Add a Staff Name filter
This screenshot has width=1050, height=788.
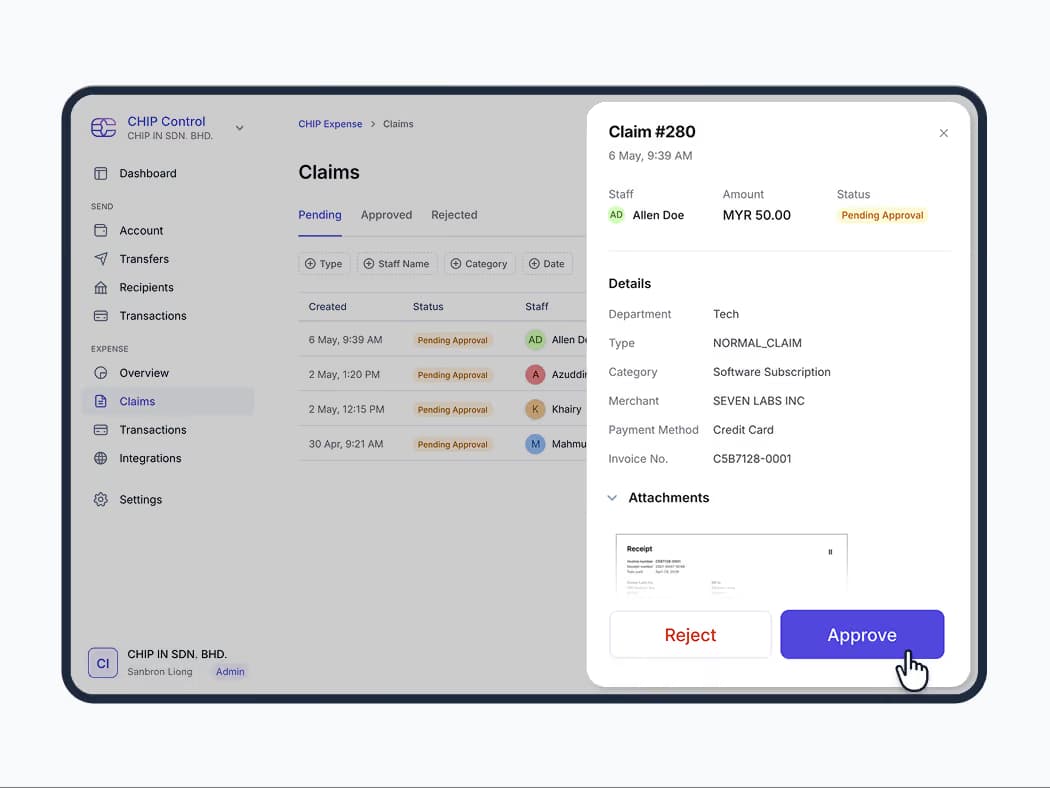(x=396, y=264)
